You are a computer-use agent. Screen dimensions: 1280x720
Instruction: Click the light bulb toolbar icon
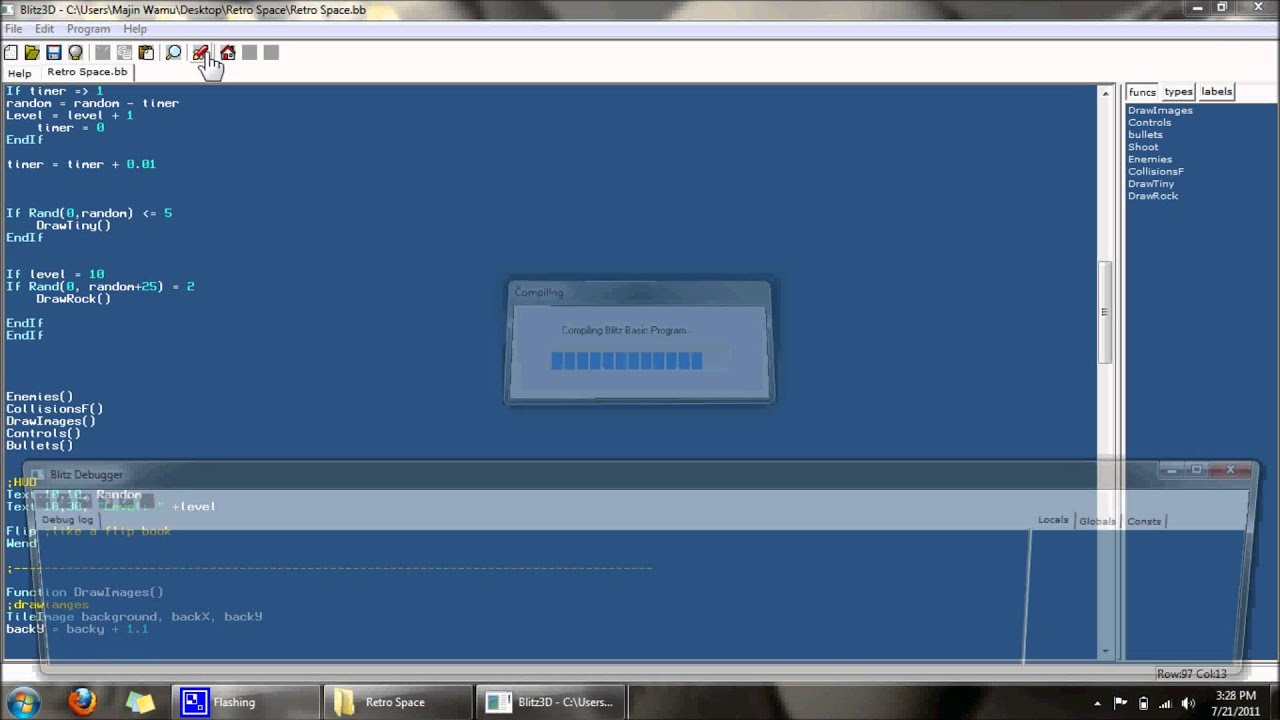coord(75,52)
